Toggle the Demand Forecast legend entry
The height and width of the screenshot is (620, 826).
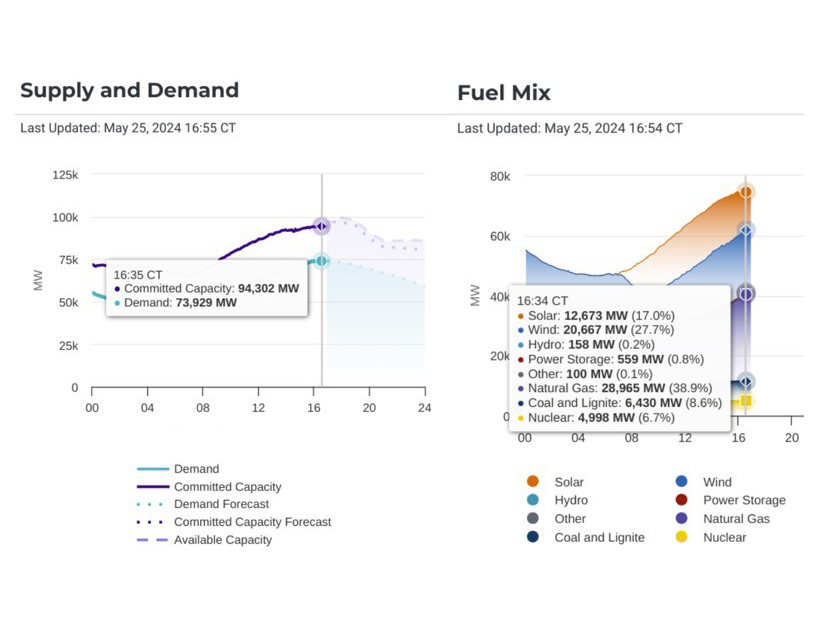tap(222, 504)
